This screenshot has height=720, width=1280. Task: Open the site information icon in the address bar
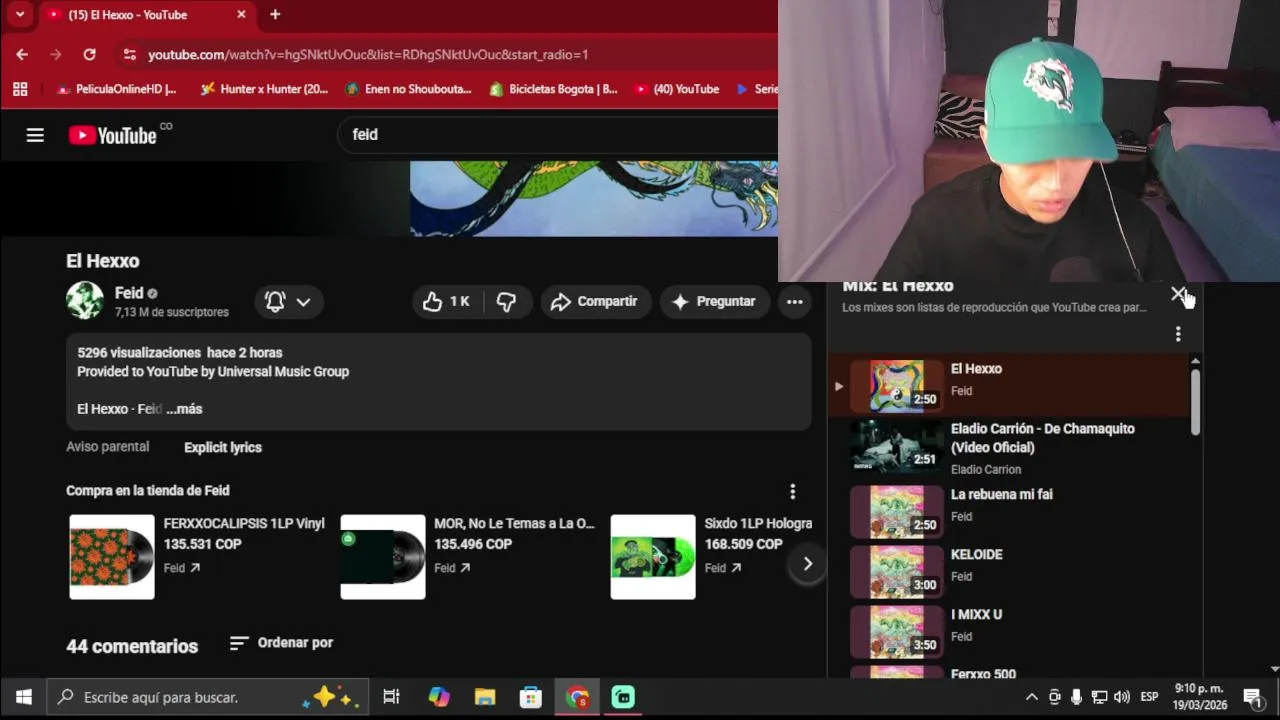click(x=130, y=55)
